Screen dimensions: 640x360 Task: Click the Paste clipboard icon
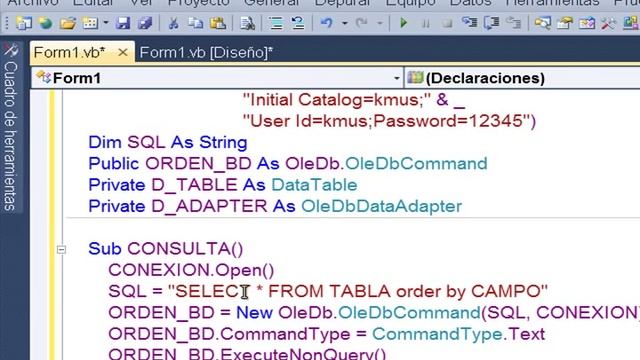(x=218, y=23)
